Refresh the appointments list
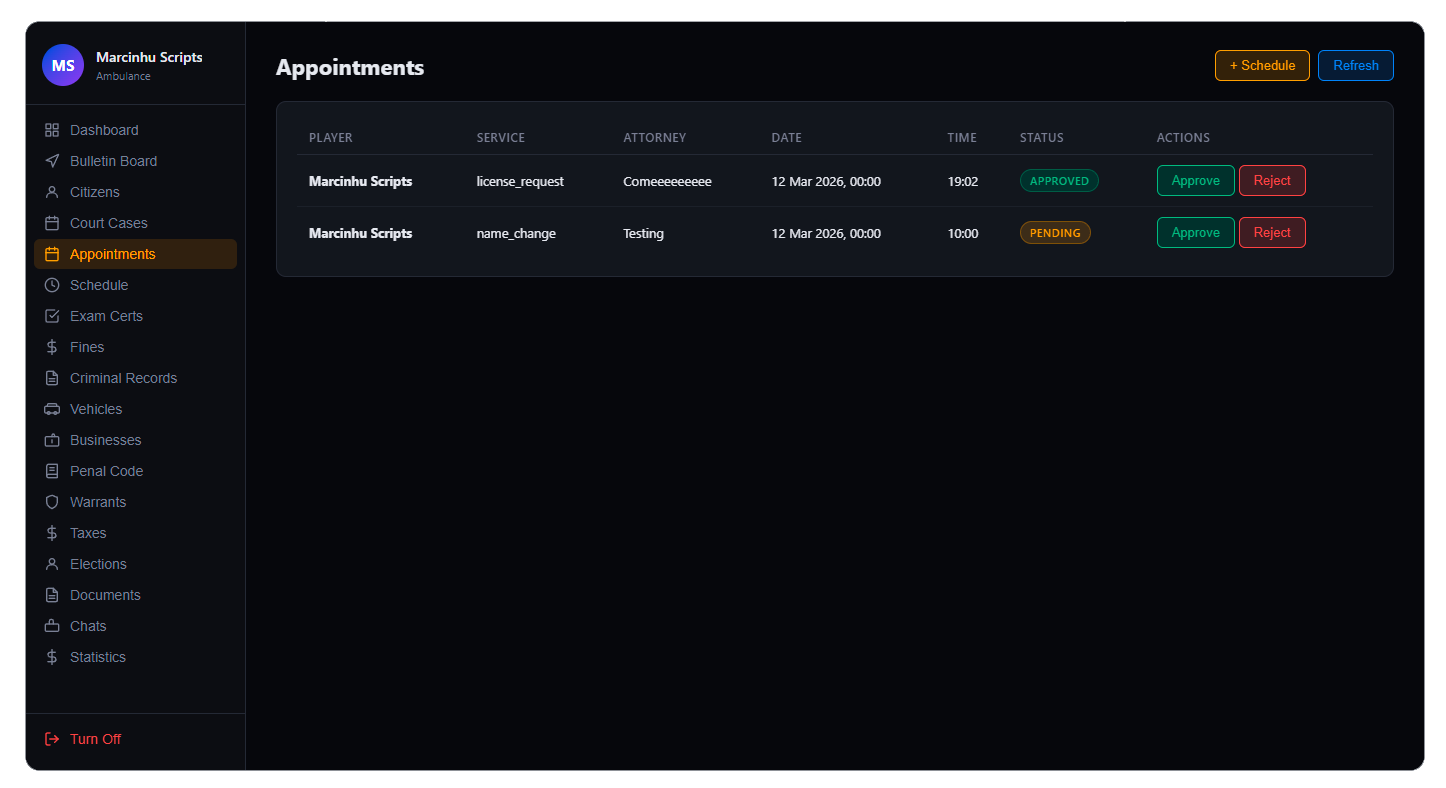The image size is (1446, 788). coord(1355,66)
